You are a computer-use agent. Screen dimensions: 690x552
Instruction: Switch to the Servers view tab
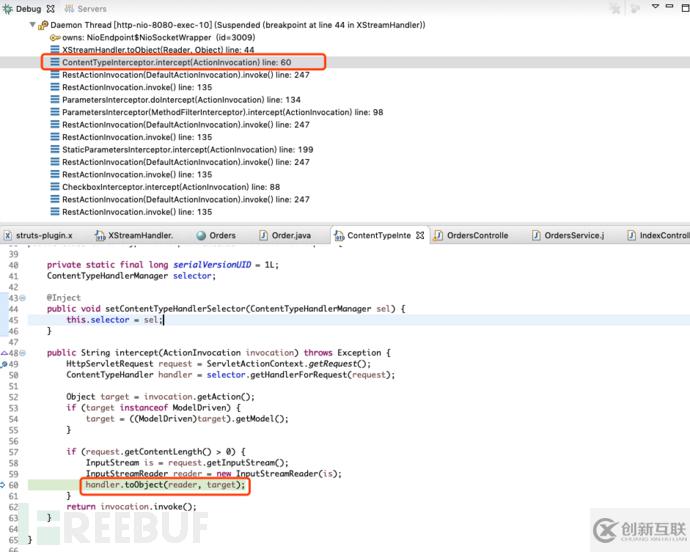[85, 8]
